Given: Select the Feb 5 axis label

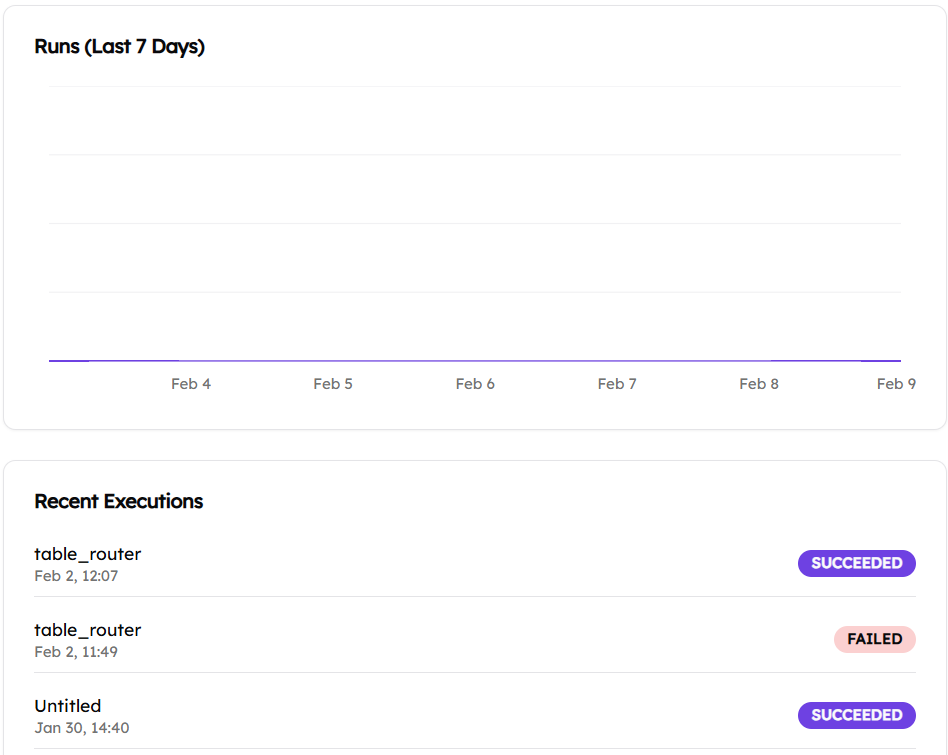Looking at the screenshot, I should click(x=333, y=384).
